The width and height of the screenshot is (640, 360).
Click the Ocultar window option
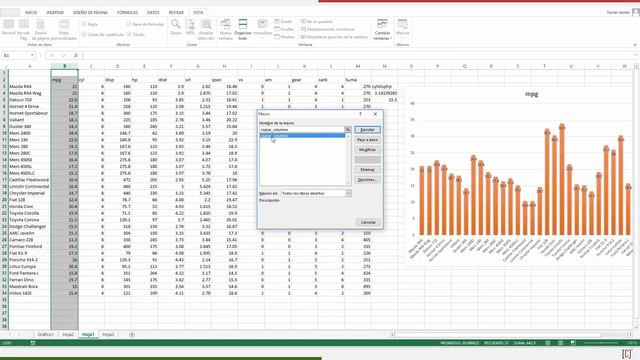284,29
